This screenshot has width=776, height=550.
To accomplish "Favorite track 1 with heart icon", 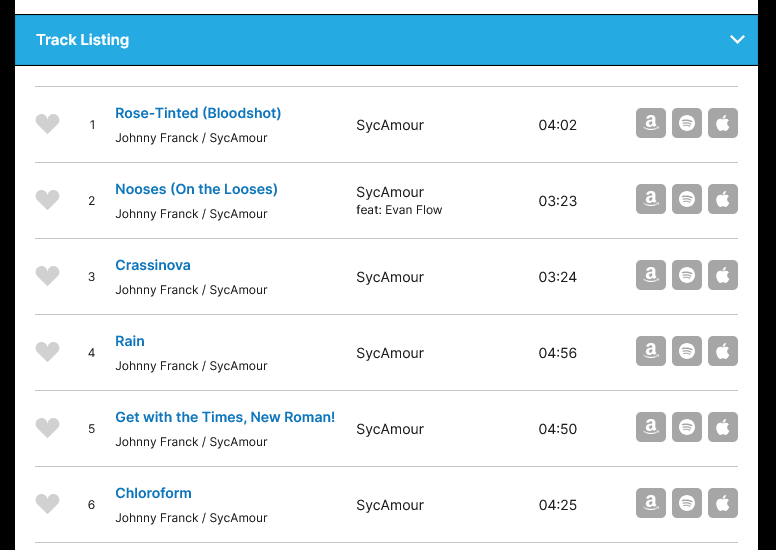I will coord(48,124).
